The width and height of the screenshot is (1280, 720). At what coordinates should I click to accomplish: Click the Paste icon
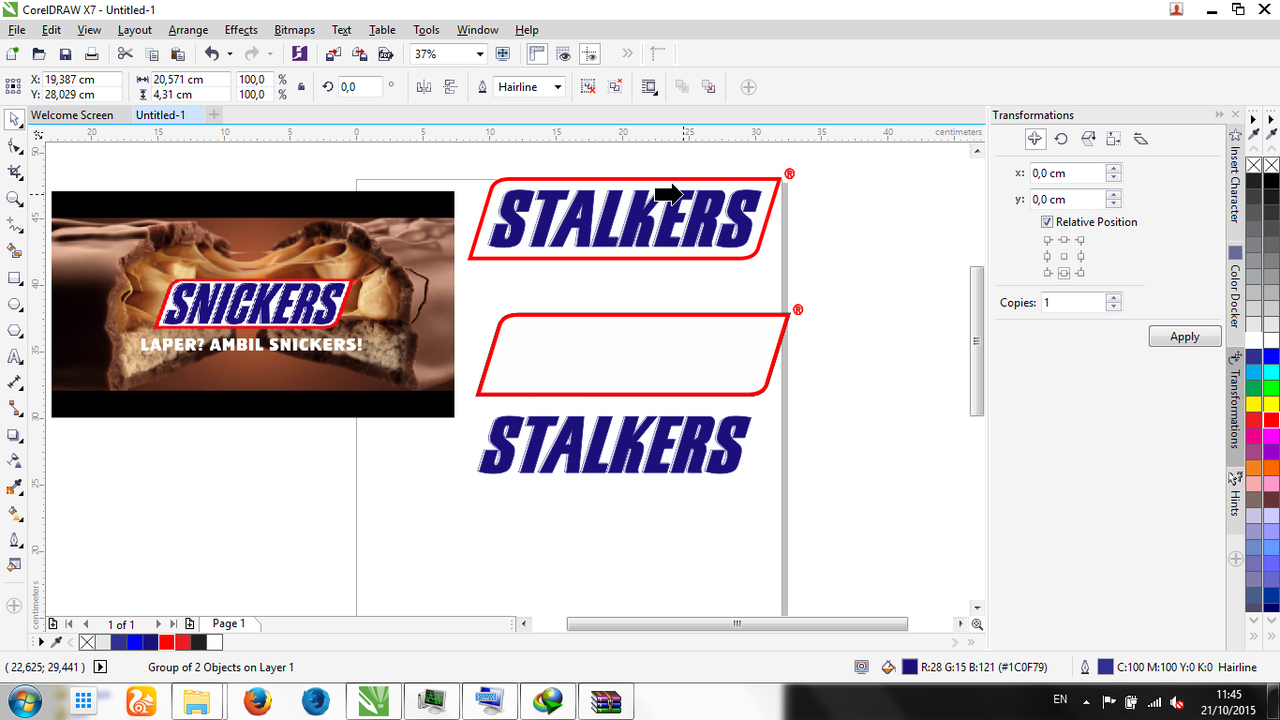click(x=178, y=54)
